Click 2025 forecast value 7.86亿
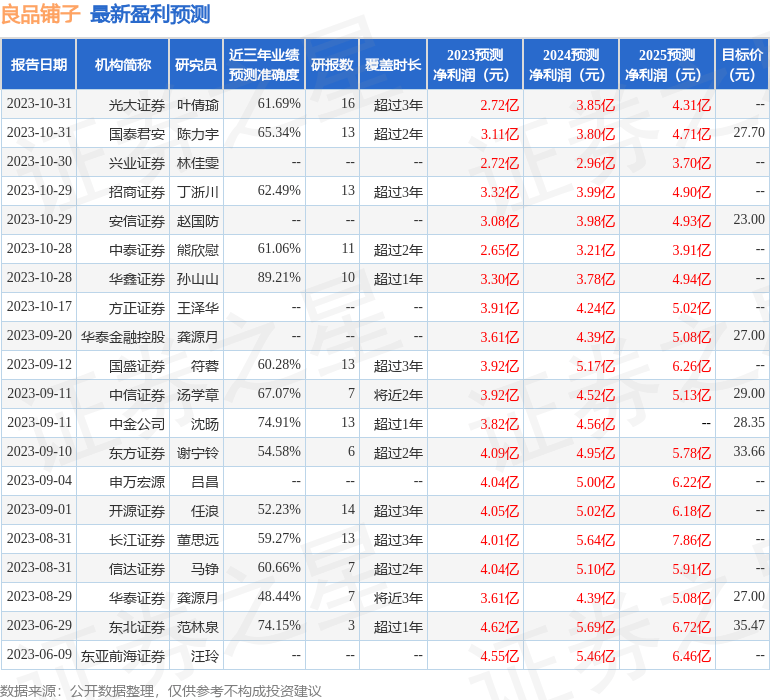The height and width of the screenshot is (700, 770). tap(691, 540)
